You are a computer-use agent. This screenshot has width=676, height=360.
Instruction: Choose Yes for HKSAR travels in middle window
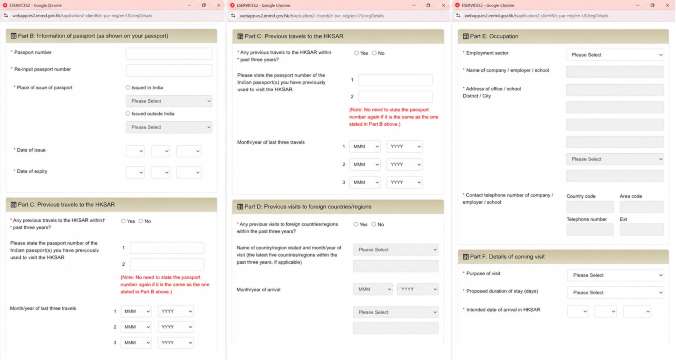pos(356,53)
